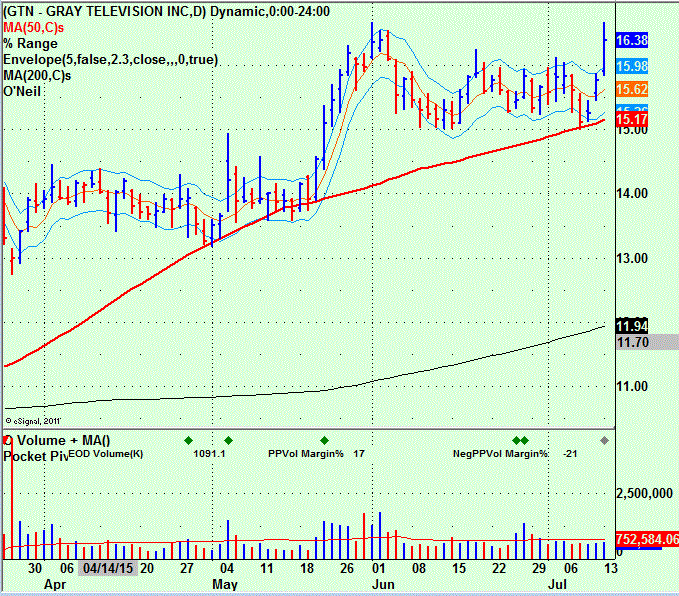This screenshot has height=596, width=679.
Task: Click the 26 date label on time axis
Action: [347, 568]
